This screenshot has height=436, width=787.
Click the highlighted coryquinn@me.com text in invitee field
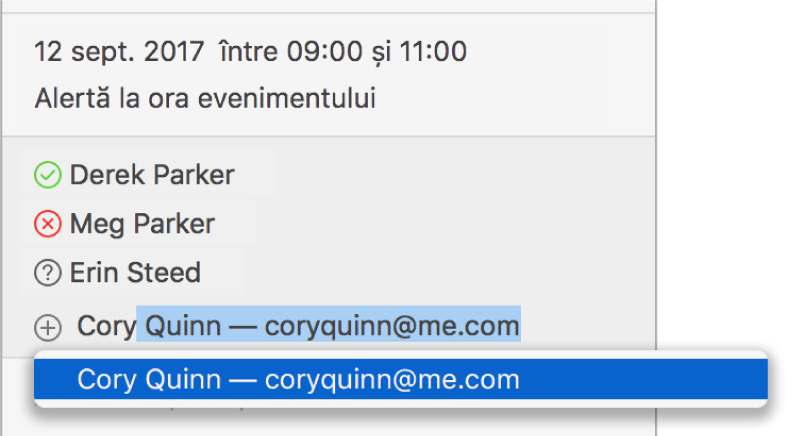point(392,326)
